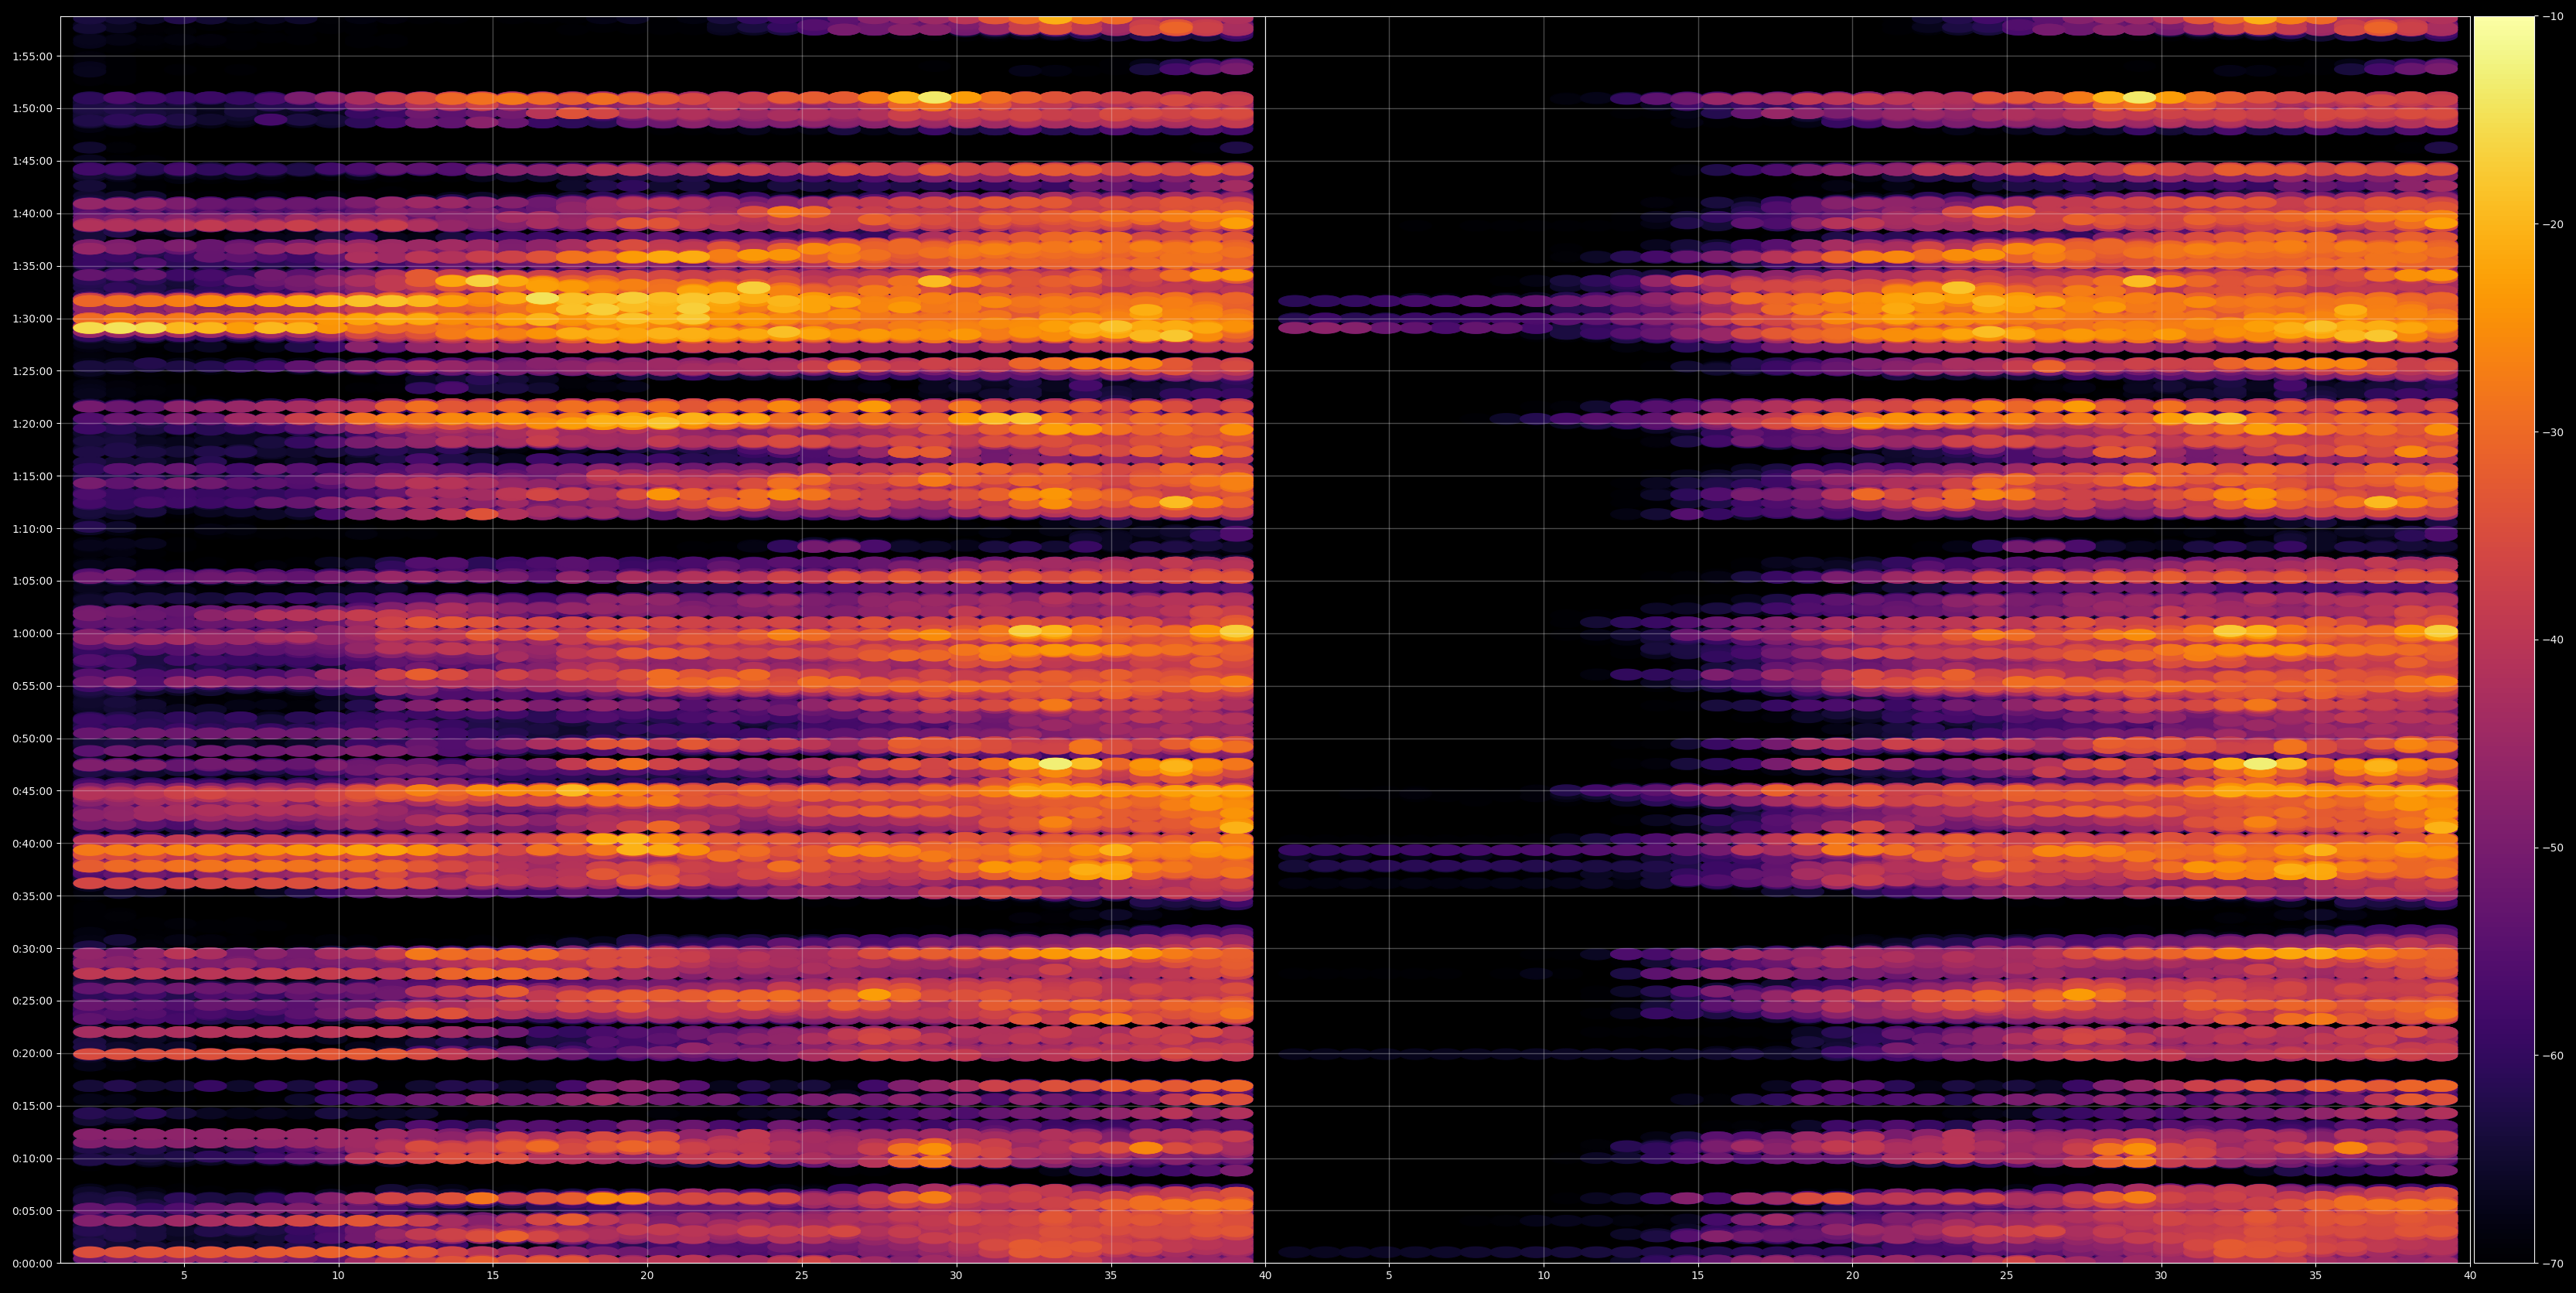Click x-axis label 40 beside the colorbar
The image size is (2576, 1293).
(2470, 1275)
